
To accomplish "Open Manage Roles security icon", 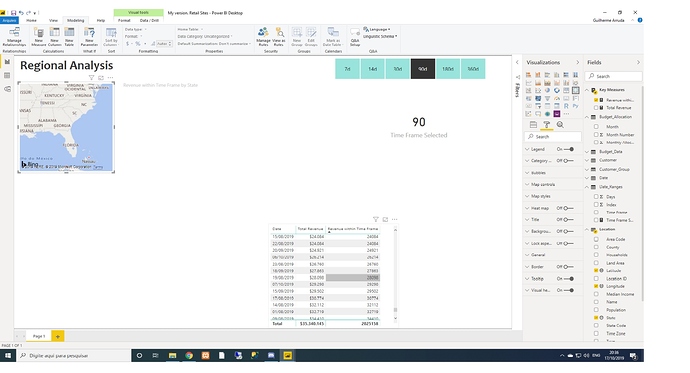I will click(263, 37).
